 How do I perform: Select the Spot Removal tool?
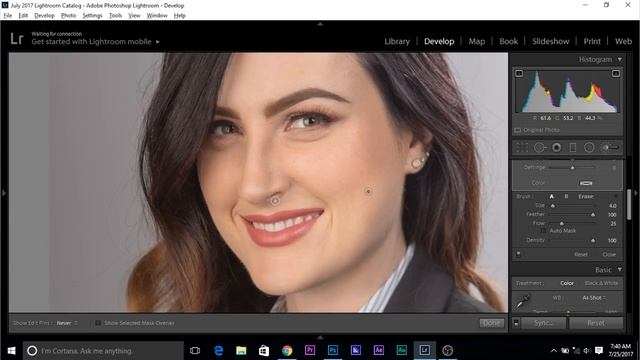[540, 147]
